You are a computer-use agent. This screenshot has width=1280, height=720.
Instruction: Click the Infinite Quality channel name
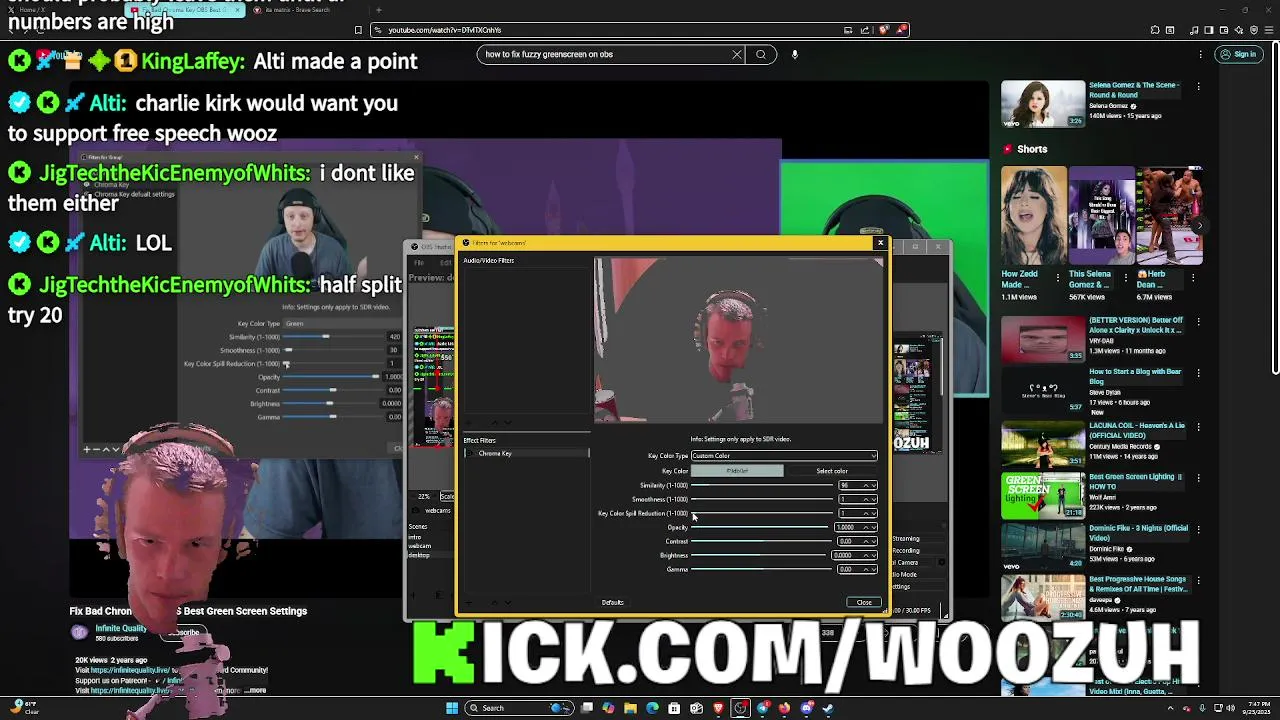(x=121, y=629)
